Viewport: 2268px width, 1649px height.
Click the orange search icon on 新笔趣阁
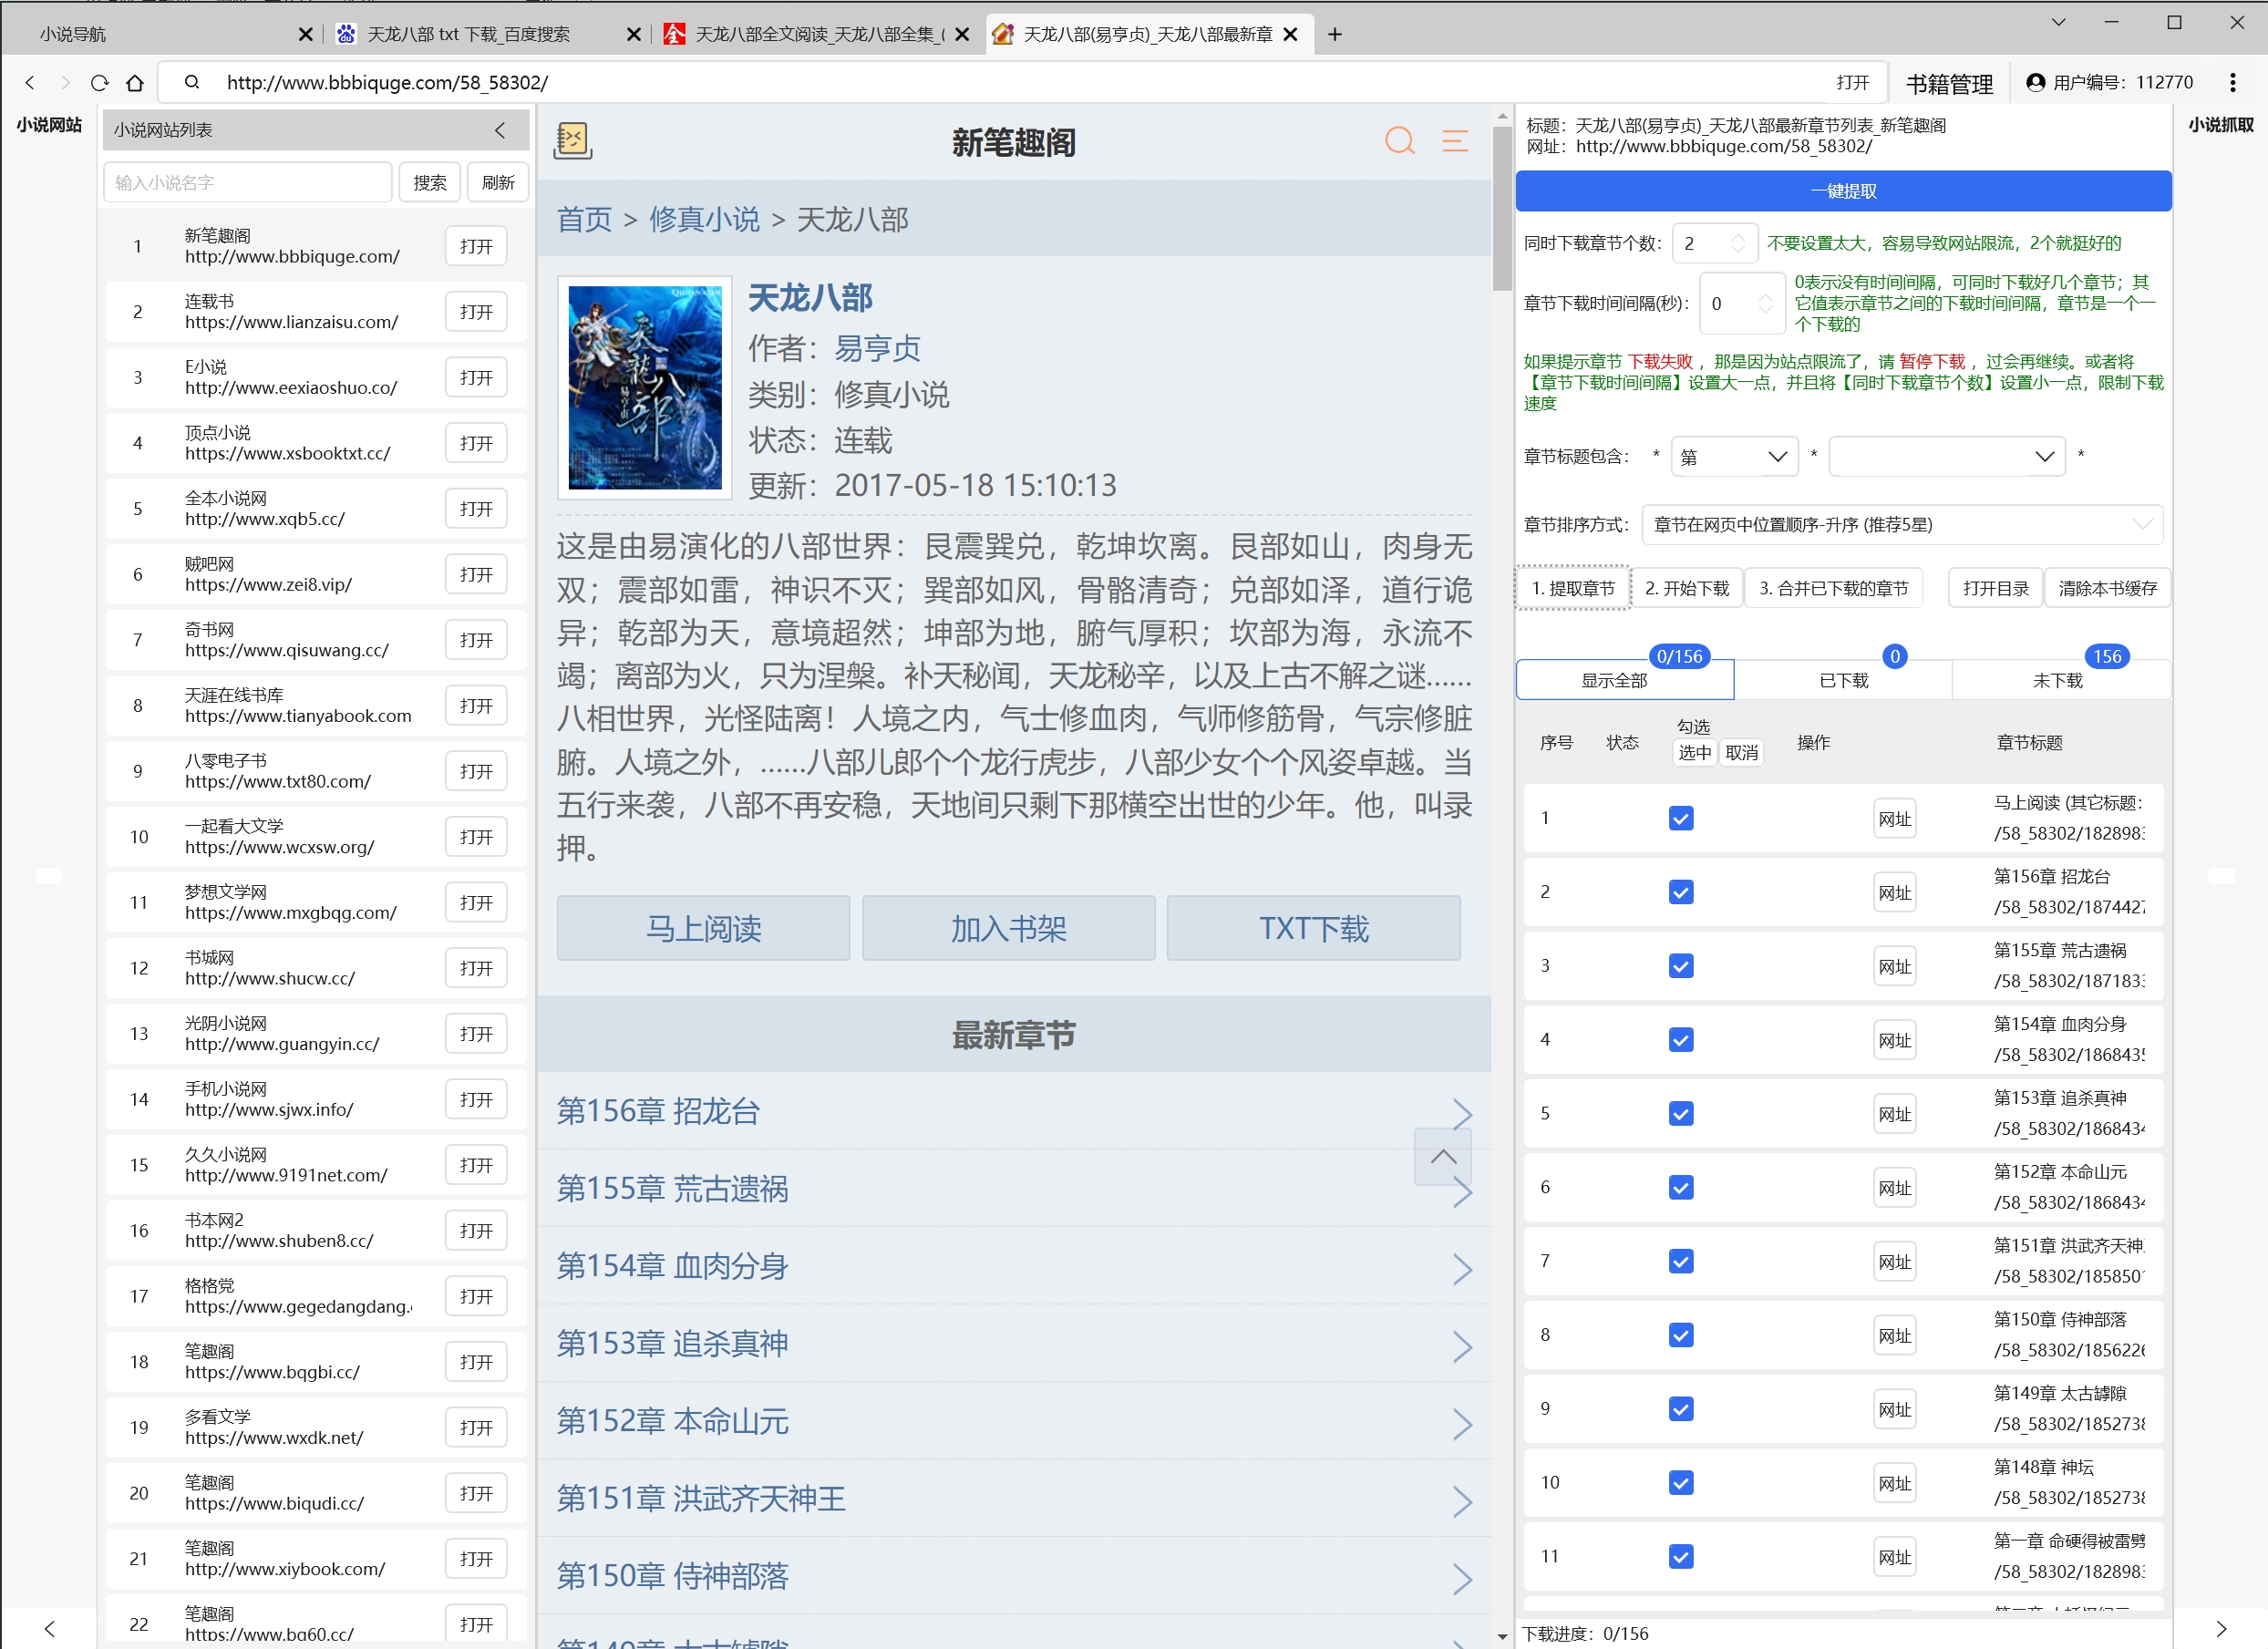click(1399, 141)
